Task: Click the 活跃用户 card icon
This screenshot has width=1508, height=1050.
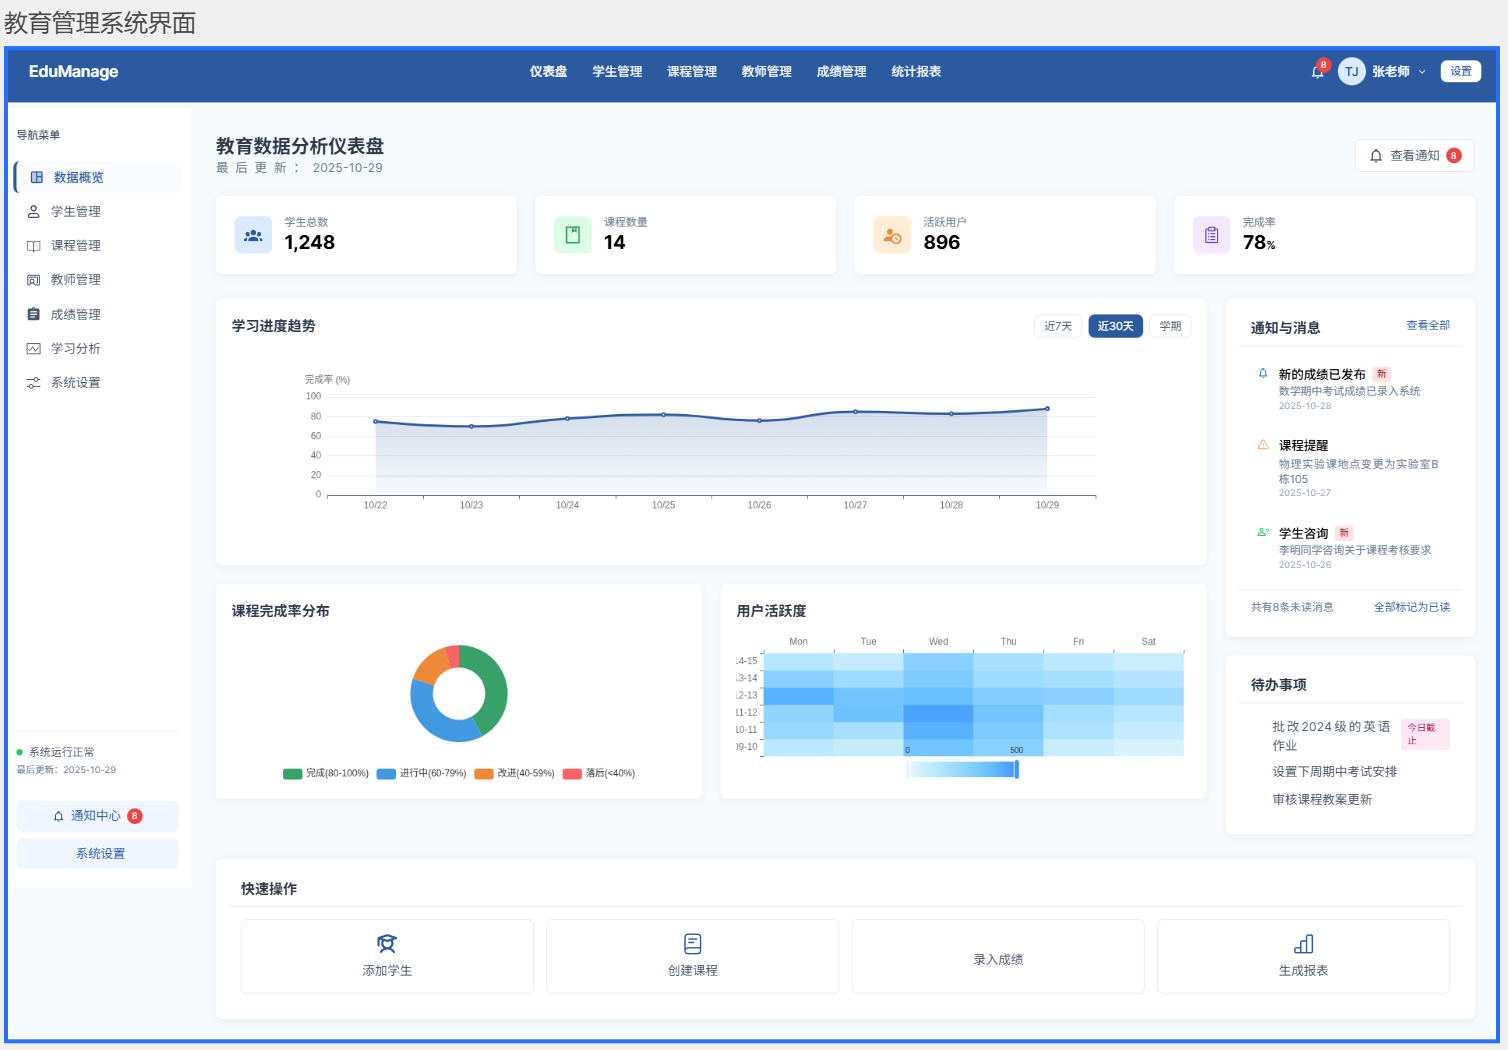Action: point(892,235)
